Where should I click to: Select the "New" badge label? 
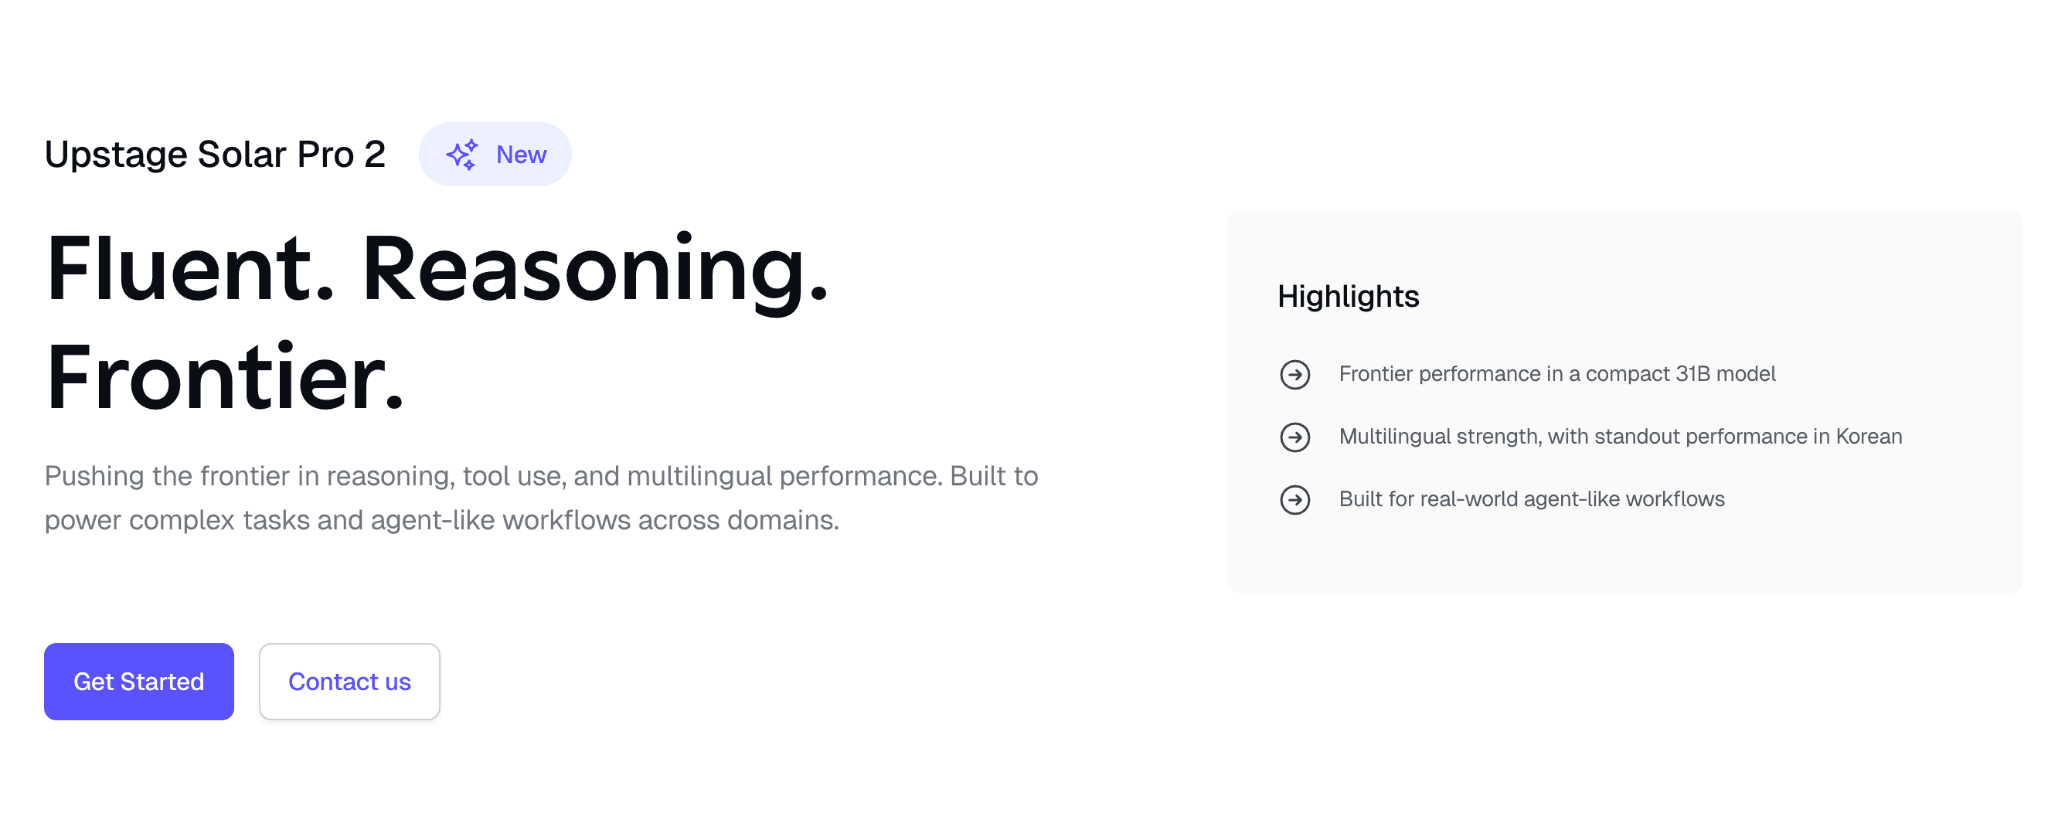point(521,155)
